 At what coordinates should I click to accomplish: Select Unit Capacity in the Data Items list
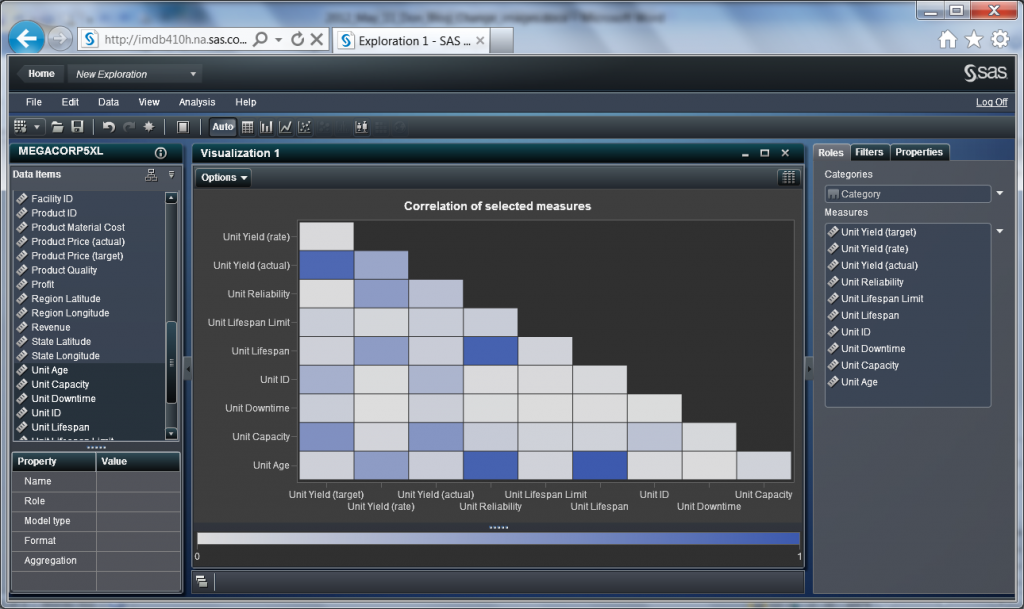click(60, 384)
